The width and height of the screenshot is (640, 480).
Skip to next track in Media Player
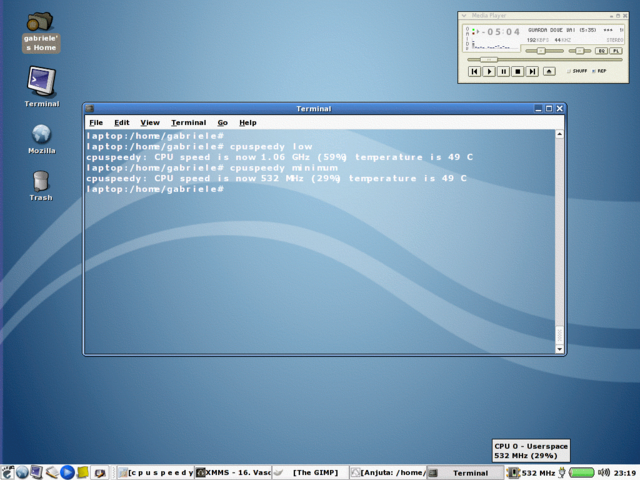(x=532, y=71)
